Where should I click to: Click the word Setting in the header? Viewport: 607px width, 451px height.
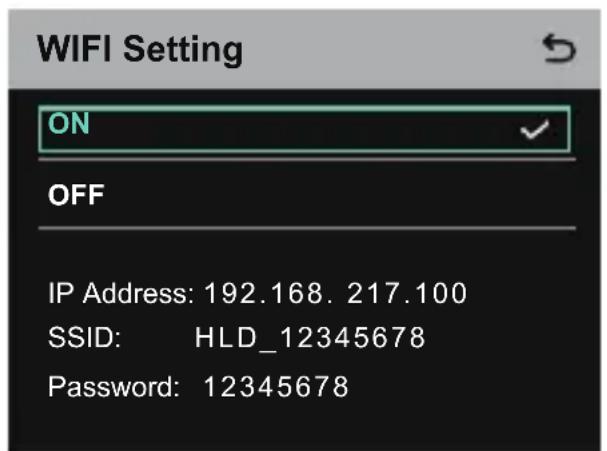click(183, 50)
